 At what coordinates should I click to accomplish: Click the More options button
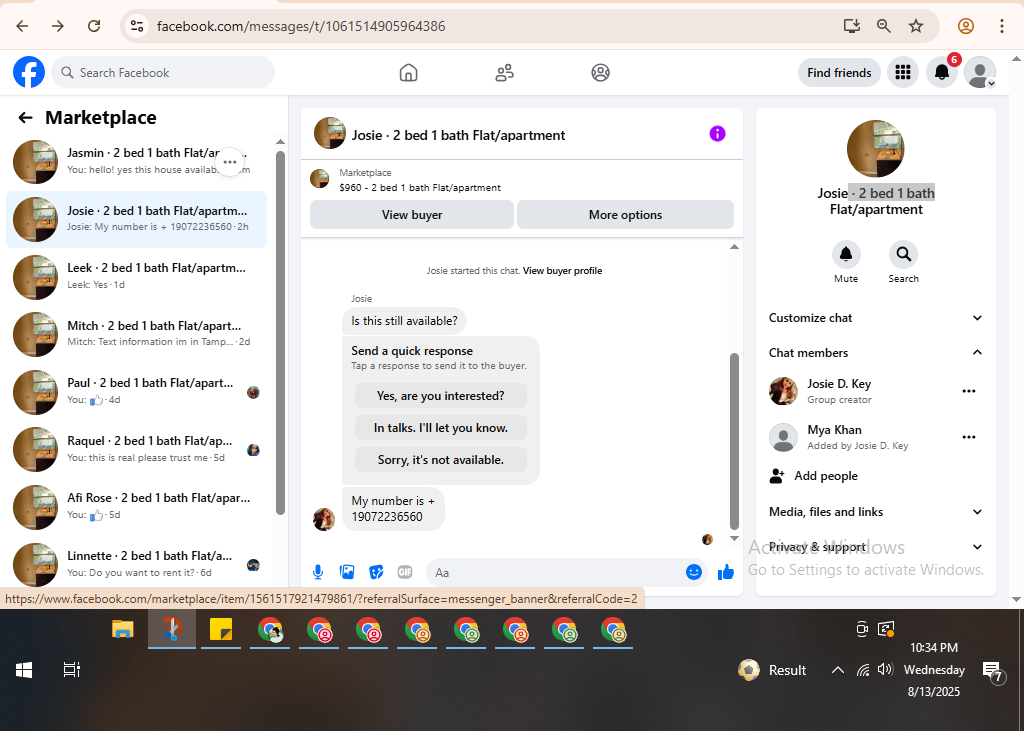pos(625,215)
